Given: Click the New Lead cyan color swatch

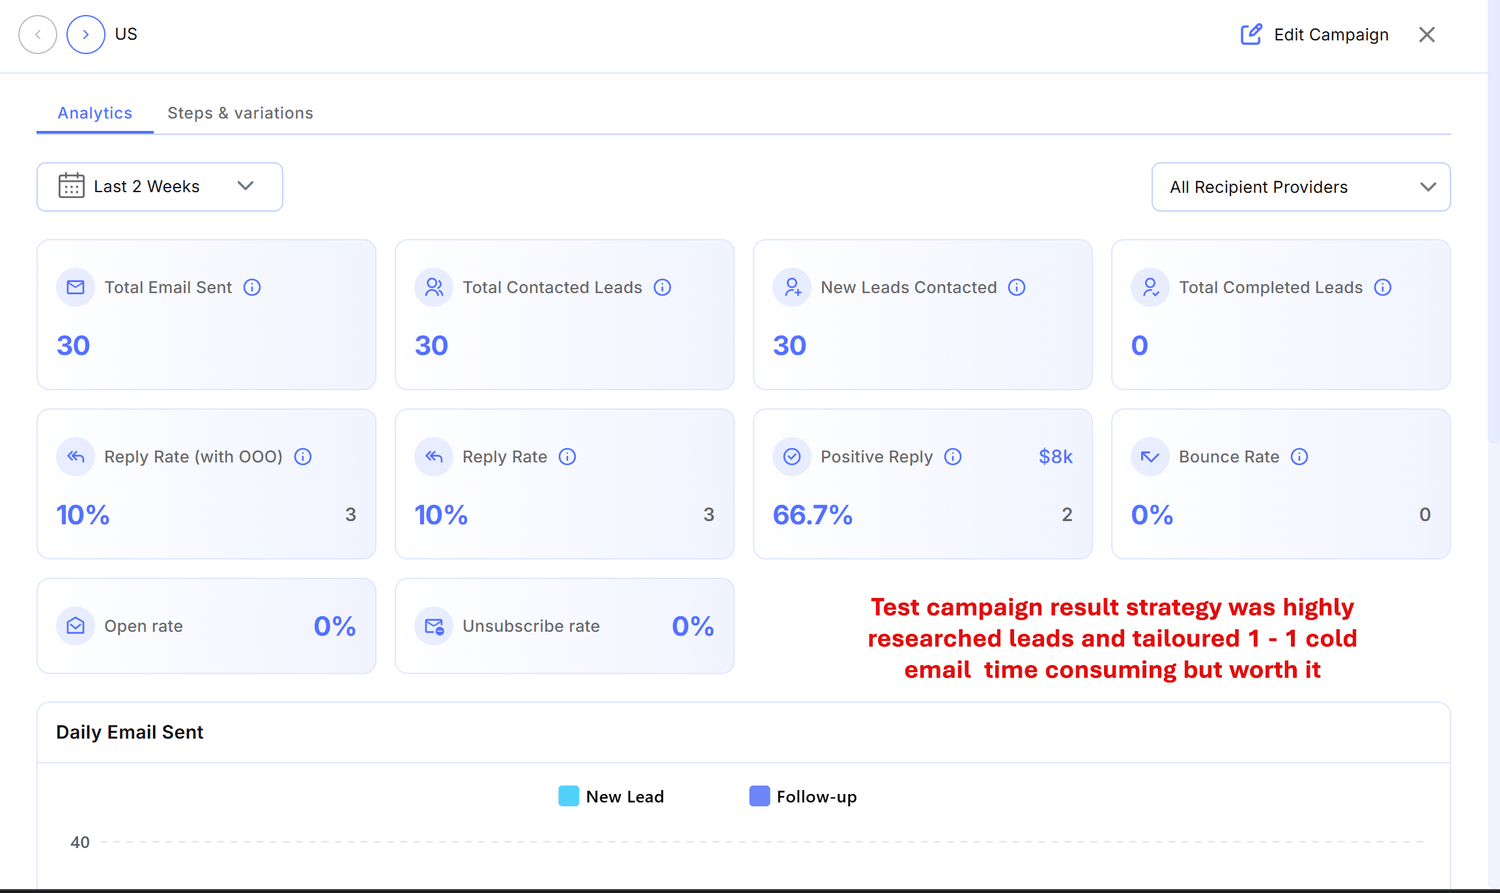Looking at the screenshot, I should click(x=568, y=796).
